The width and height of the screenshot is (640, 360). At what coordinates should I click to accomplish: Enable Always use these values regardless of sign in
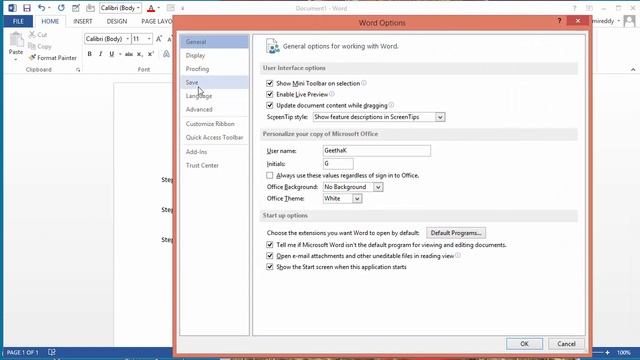pyautogui.click(x=270, y=176)
